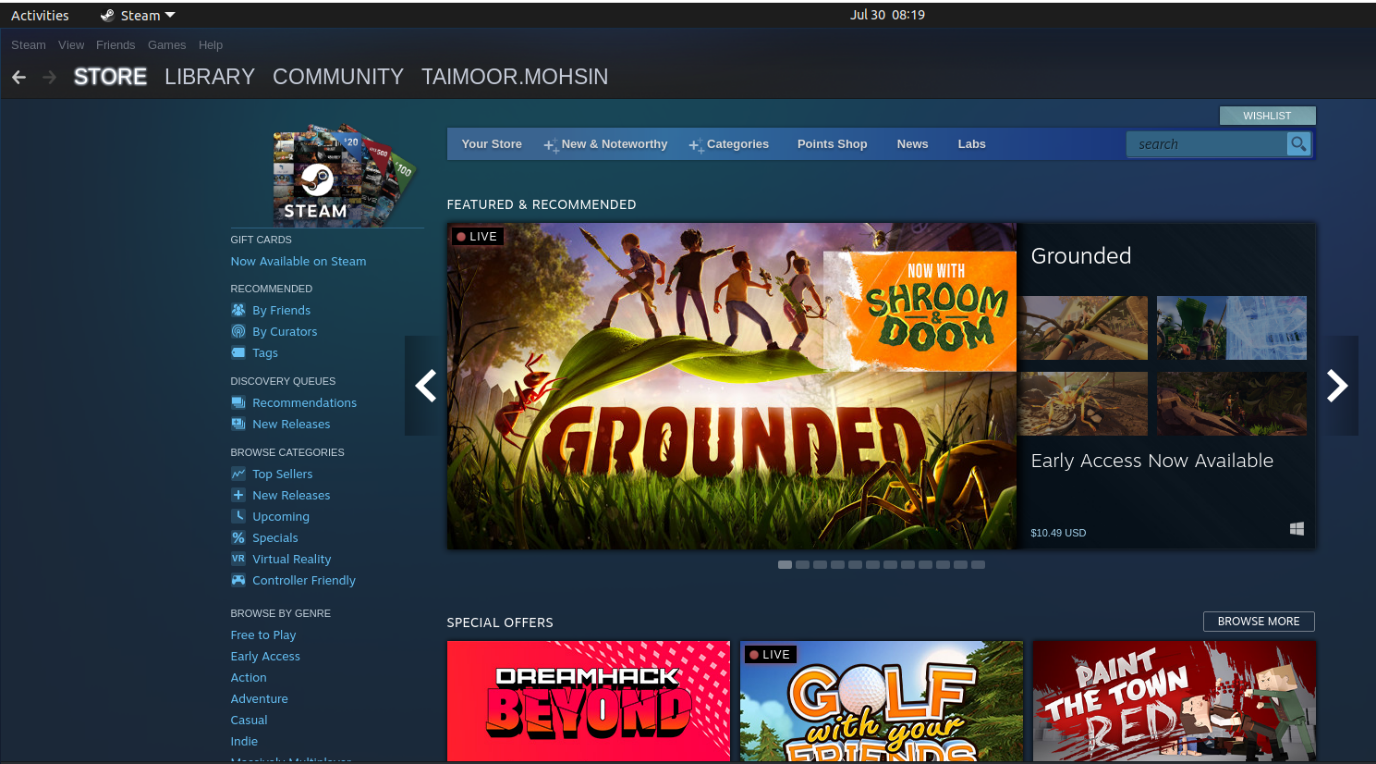Click the Windows platform icon on Grounded card
Viewport: 1376px width, 764px height.
[x=1297, y=528]
